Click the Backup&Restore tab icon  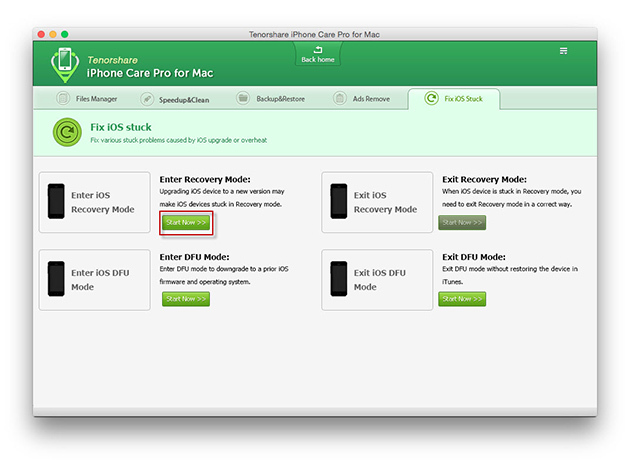coord(243,98)
